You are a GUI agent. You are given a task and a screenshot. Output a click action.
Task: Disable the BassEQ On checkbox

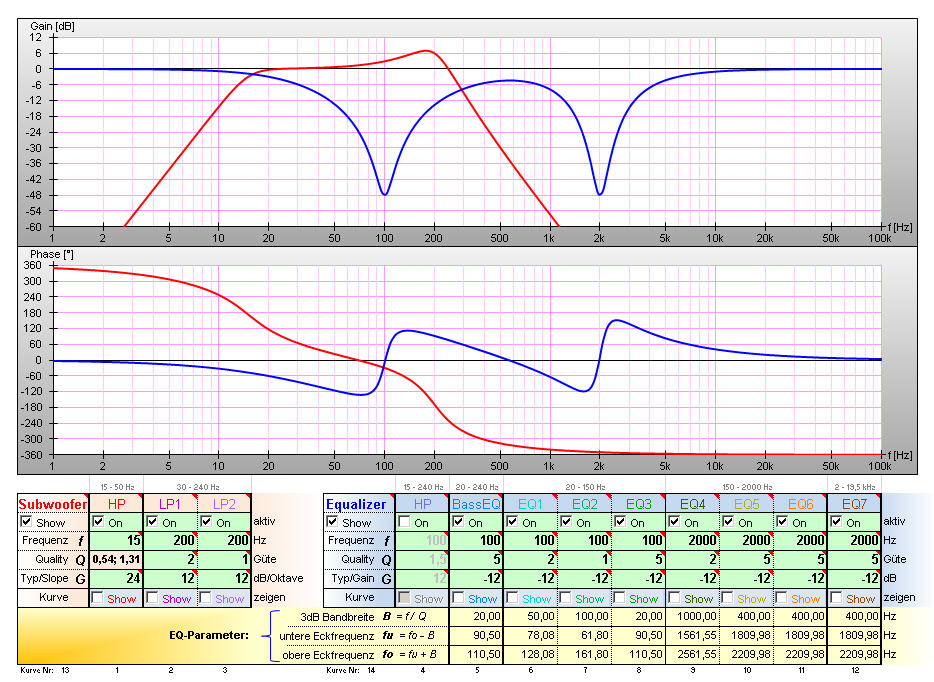click(x=459, y=522)
